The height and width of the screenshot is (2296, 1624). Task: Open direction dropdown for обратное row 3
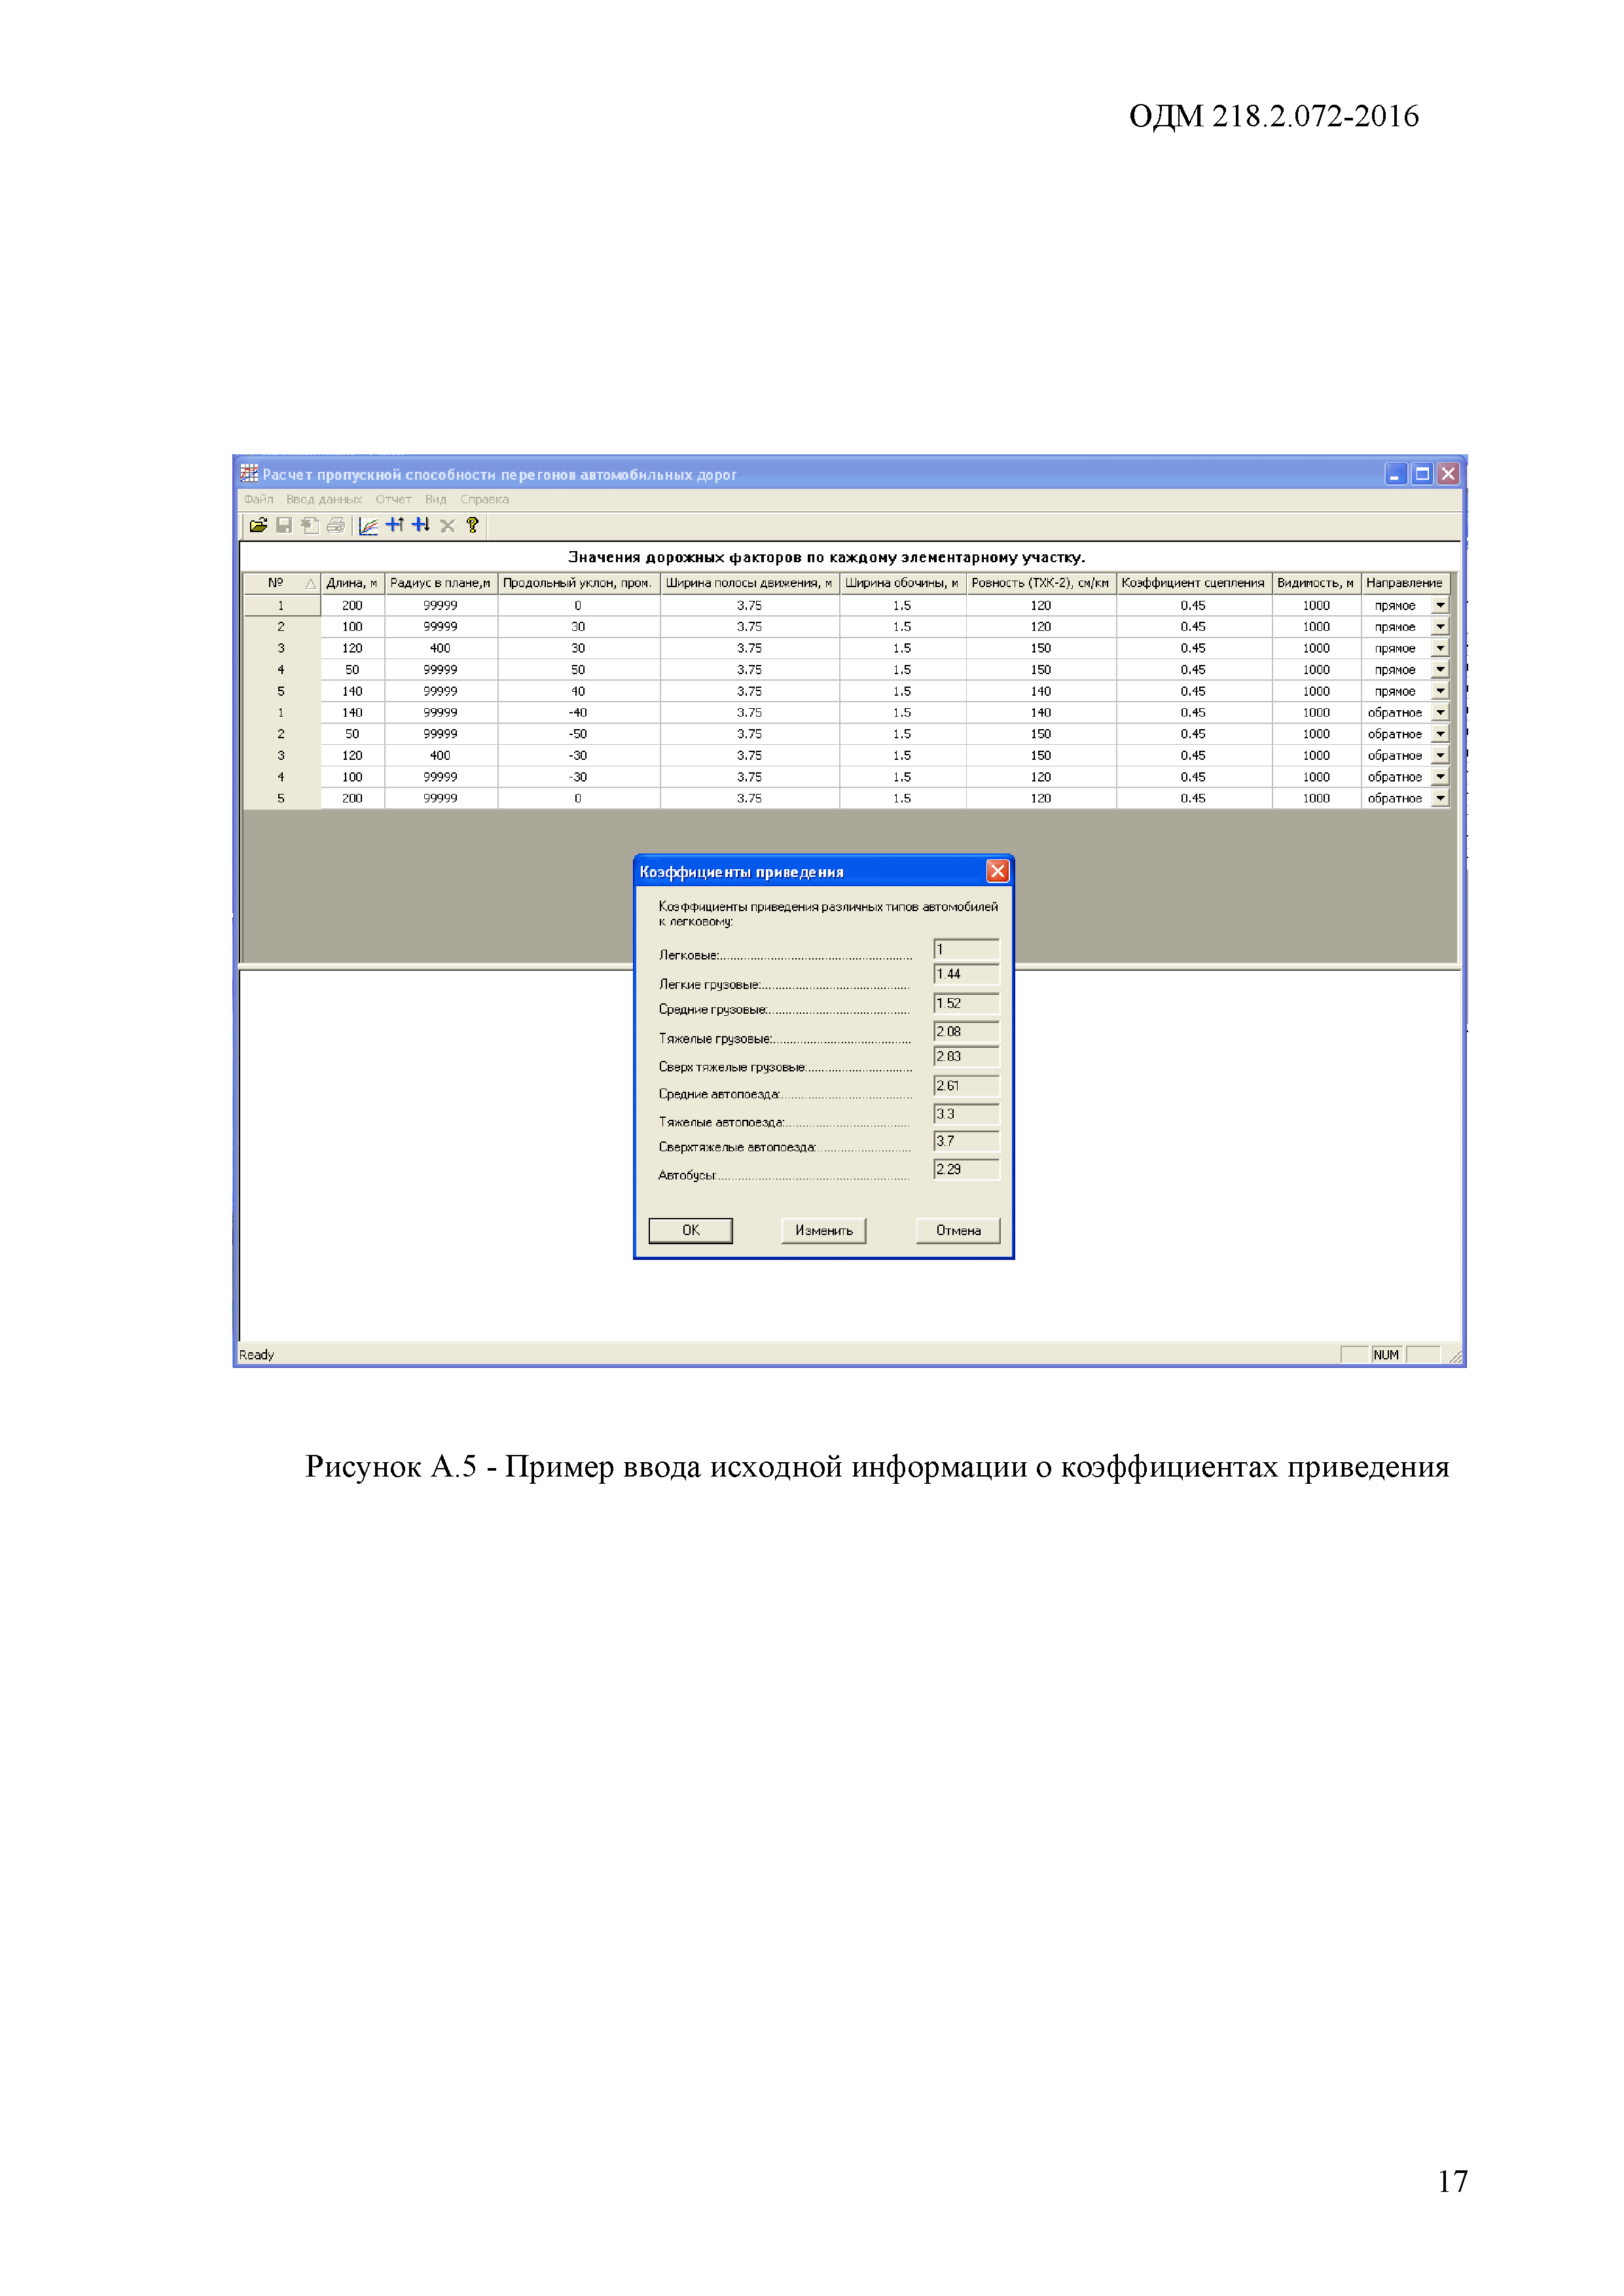click(x=1440, y=755)
